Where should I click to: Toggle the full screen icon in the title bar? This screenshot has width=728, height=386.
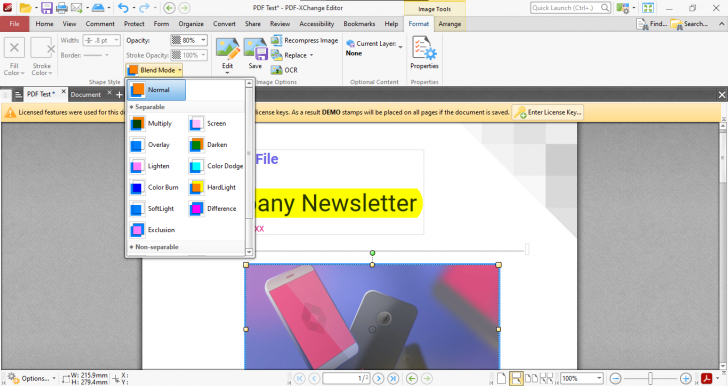[648, 7]
